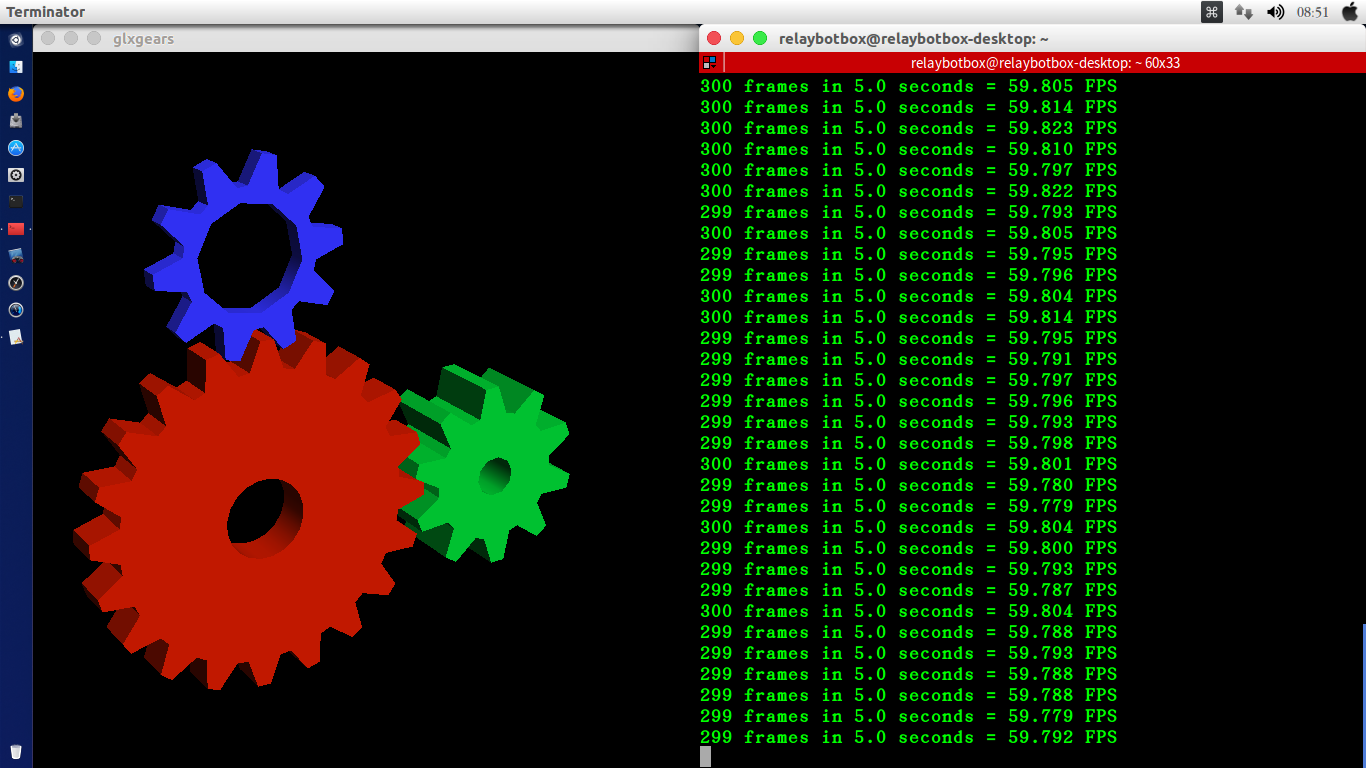
Task: Close the Terminator window with the red button
Action: click(x=714, y=38)
